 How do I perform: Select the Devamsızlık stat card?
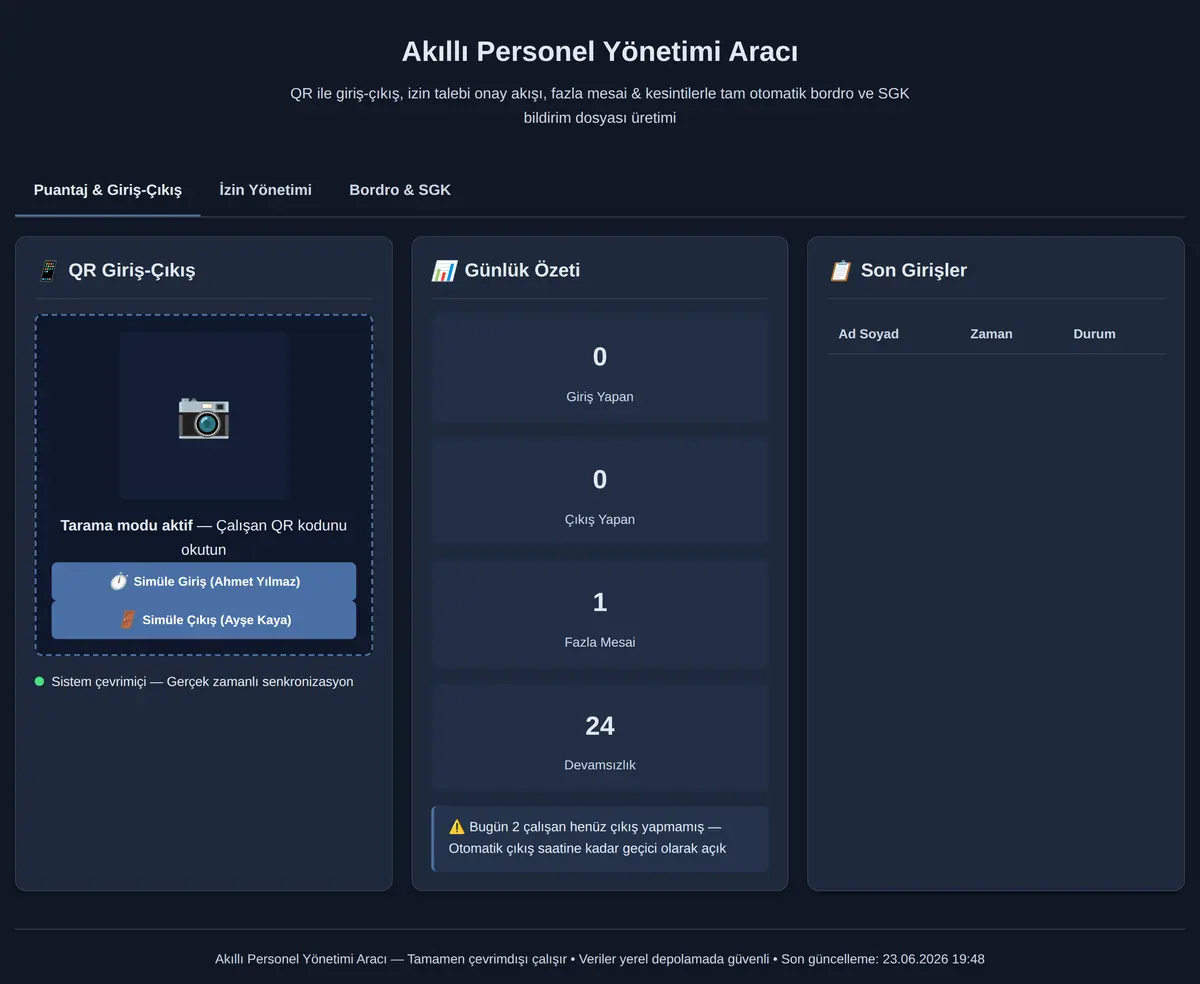tap(600, 736)
